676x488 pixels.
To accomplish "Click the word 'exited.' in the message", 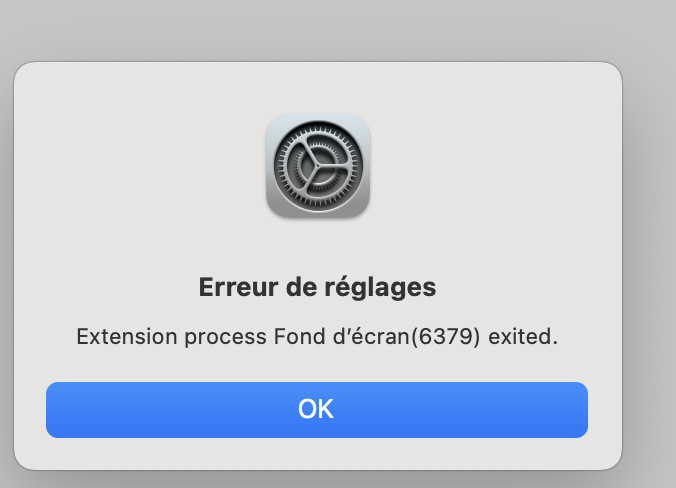I will [523, 337].
